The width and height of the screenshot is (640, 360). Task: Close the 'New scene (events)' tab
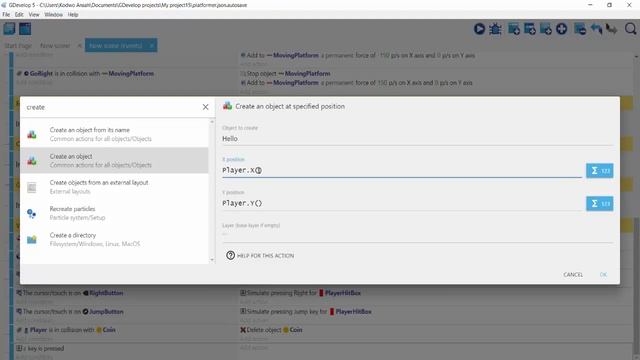(151, 45)
